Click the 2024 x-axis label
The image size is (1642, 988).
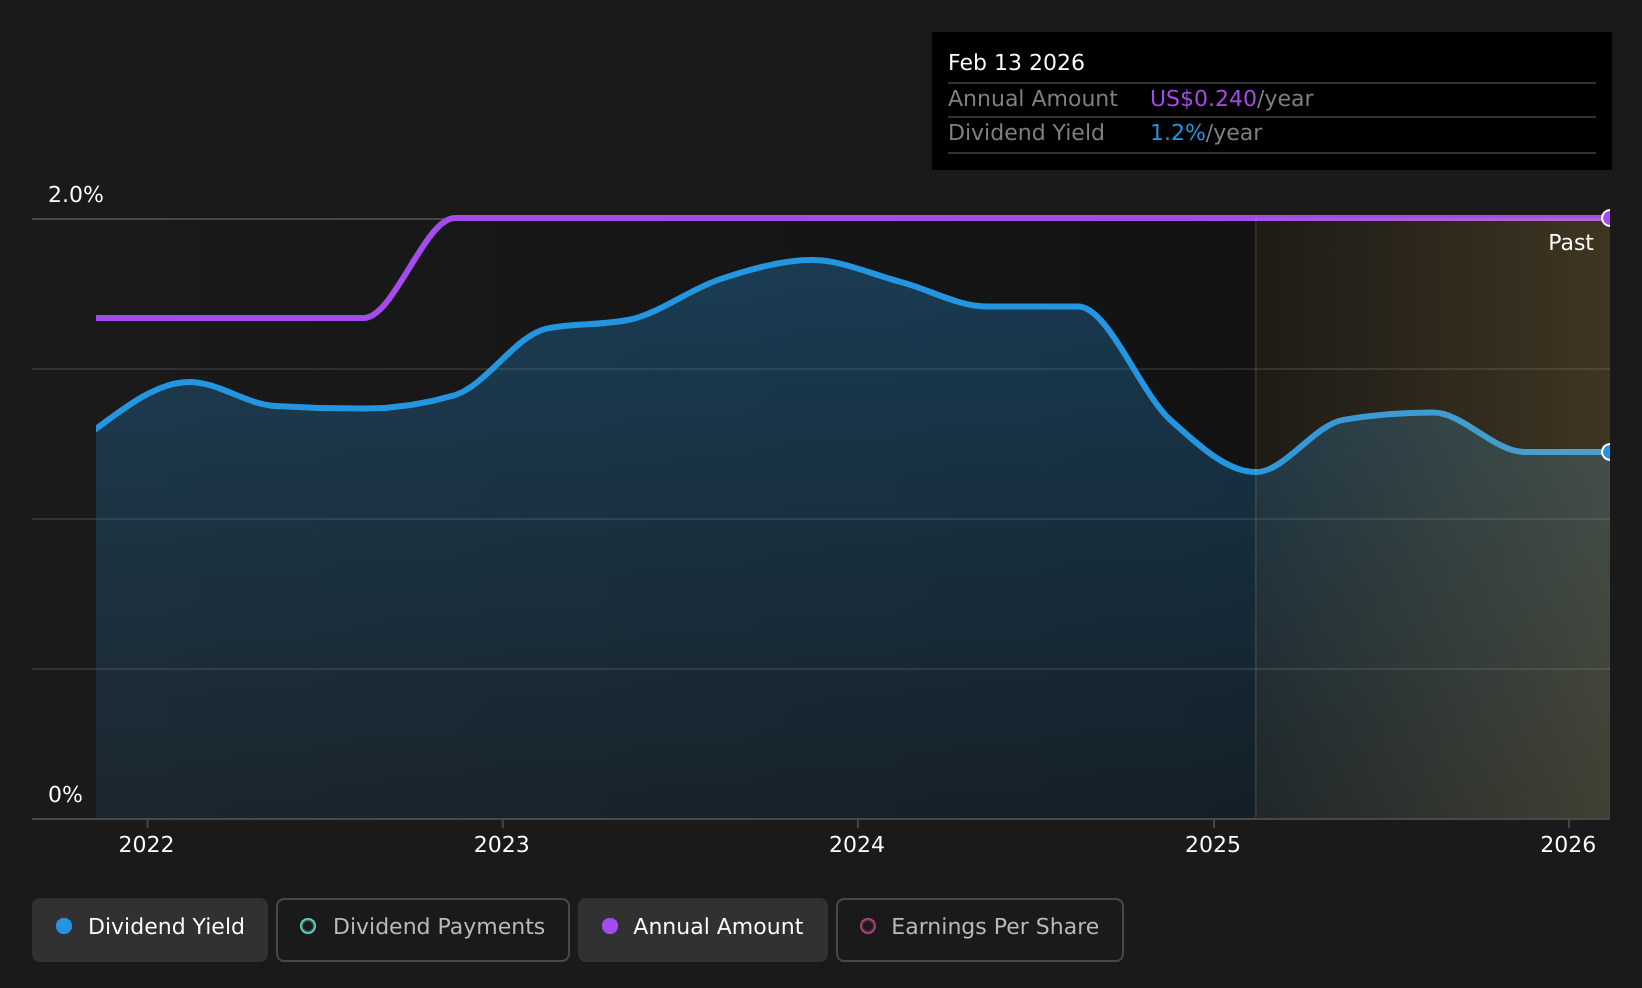tap(857, 845)
